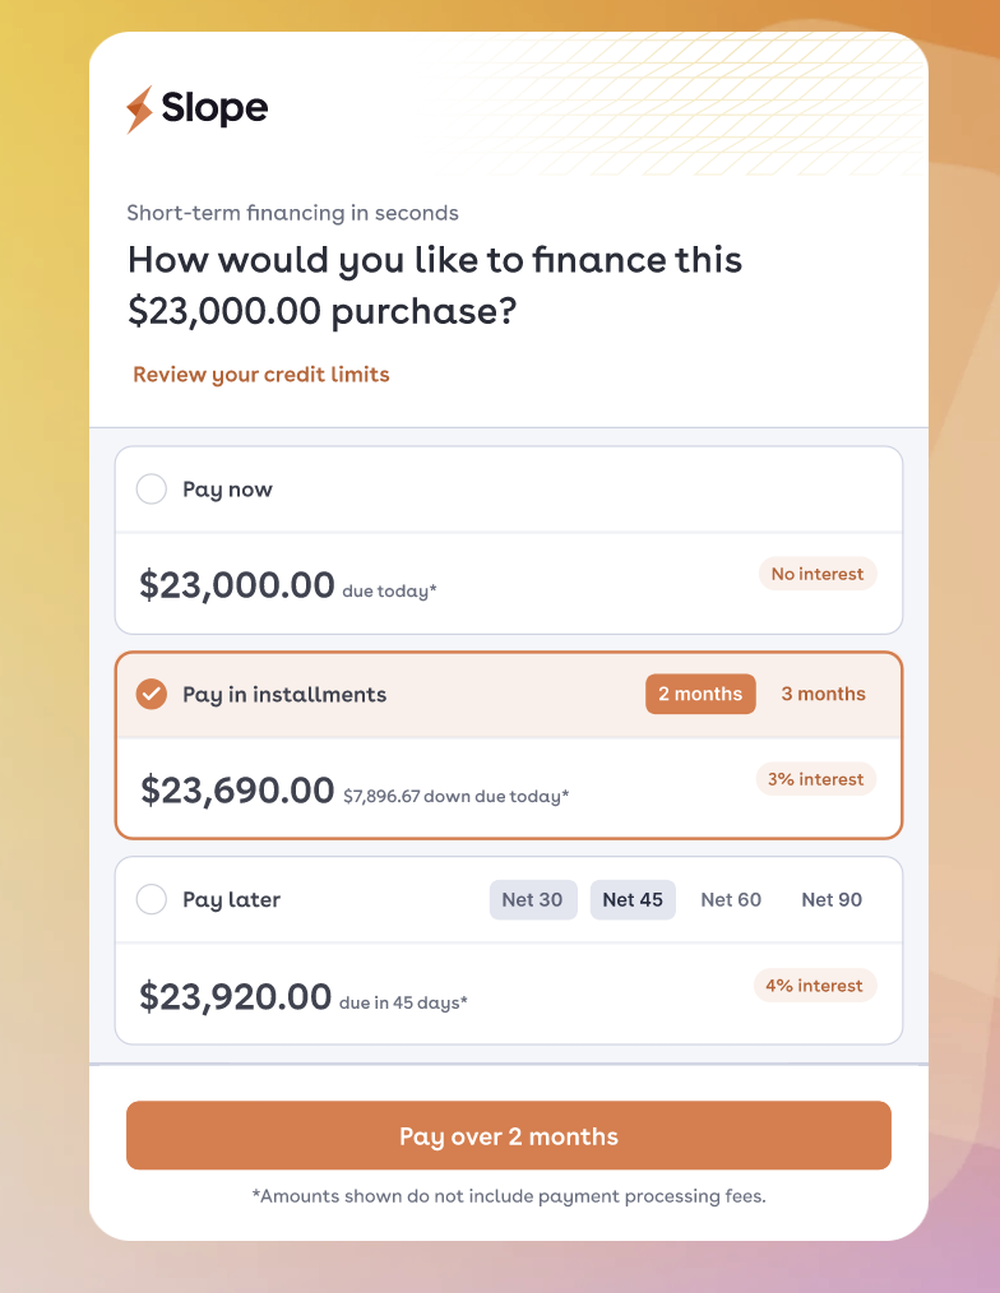Click the payment processing fees disclaimer
The height and width of the screenshot is (1293, 1000).
coord(508,1196)
